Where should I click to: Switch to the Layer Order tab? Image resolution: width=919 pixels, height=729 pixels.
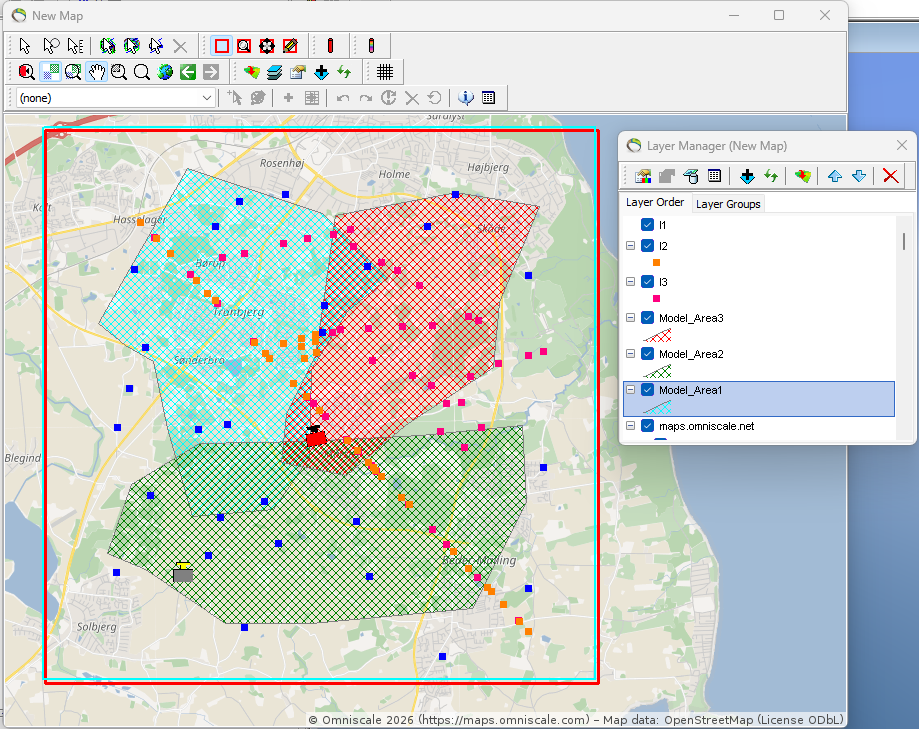point(655,202)
